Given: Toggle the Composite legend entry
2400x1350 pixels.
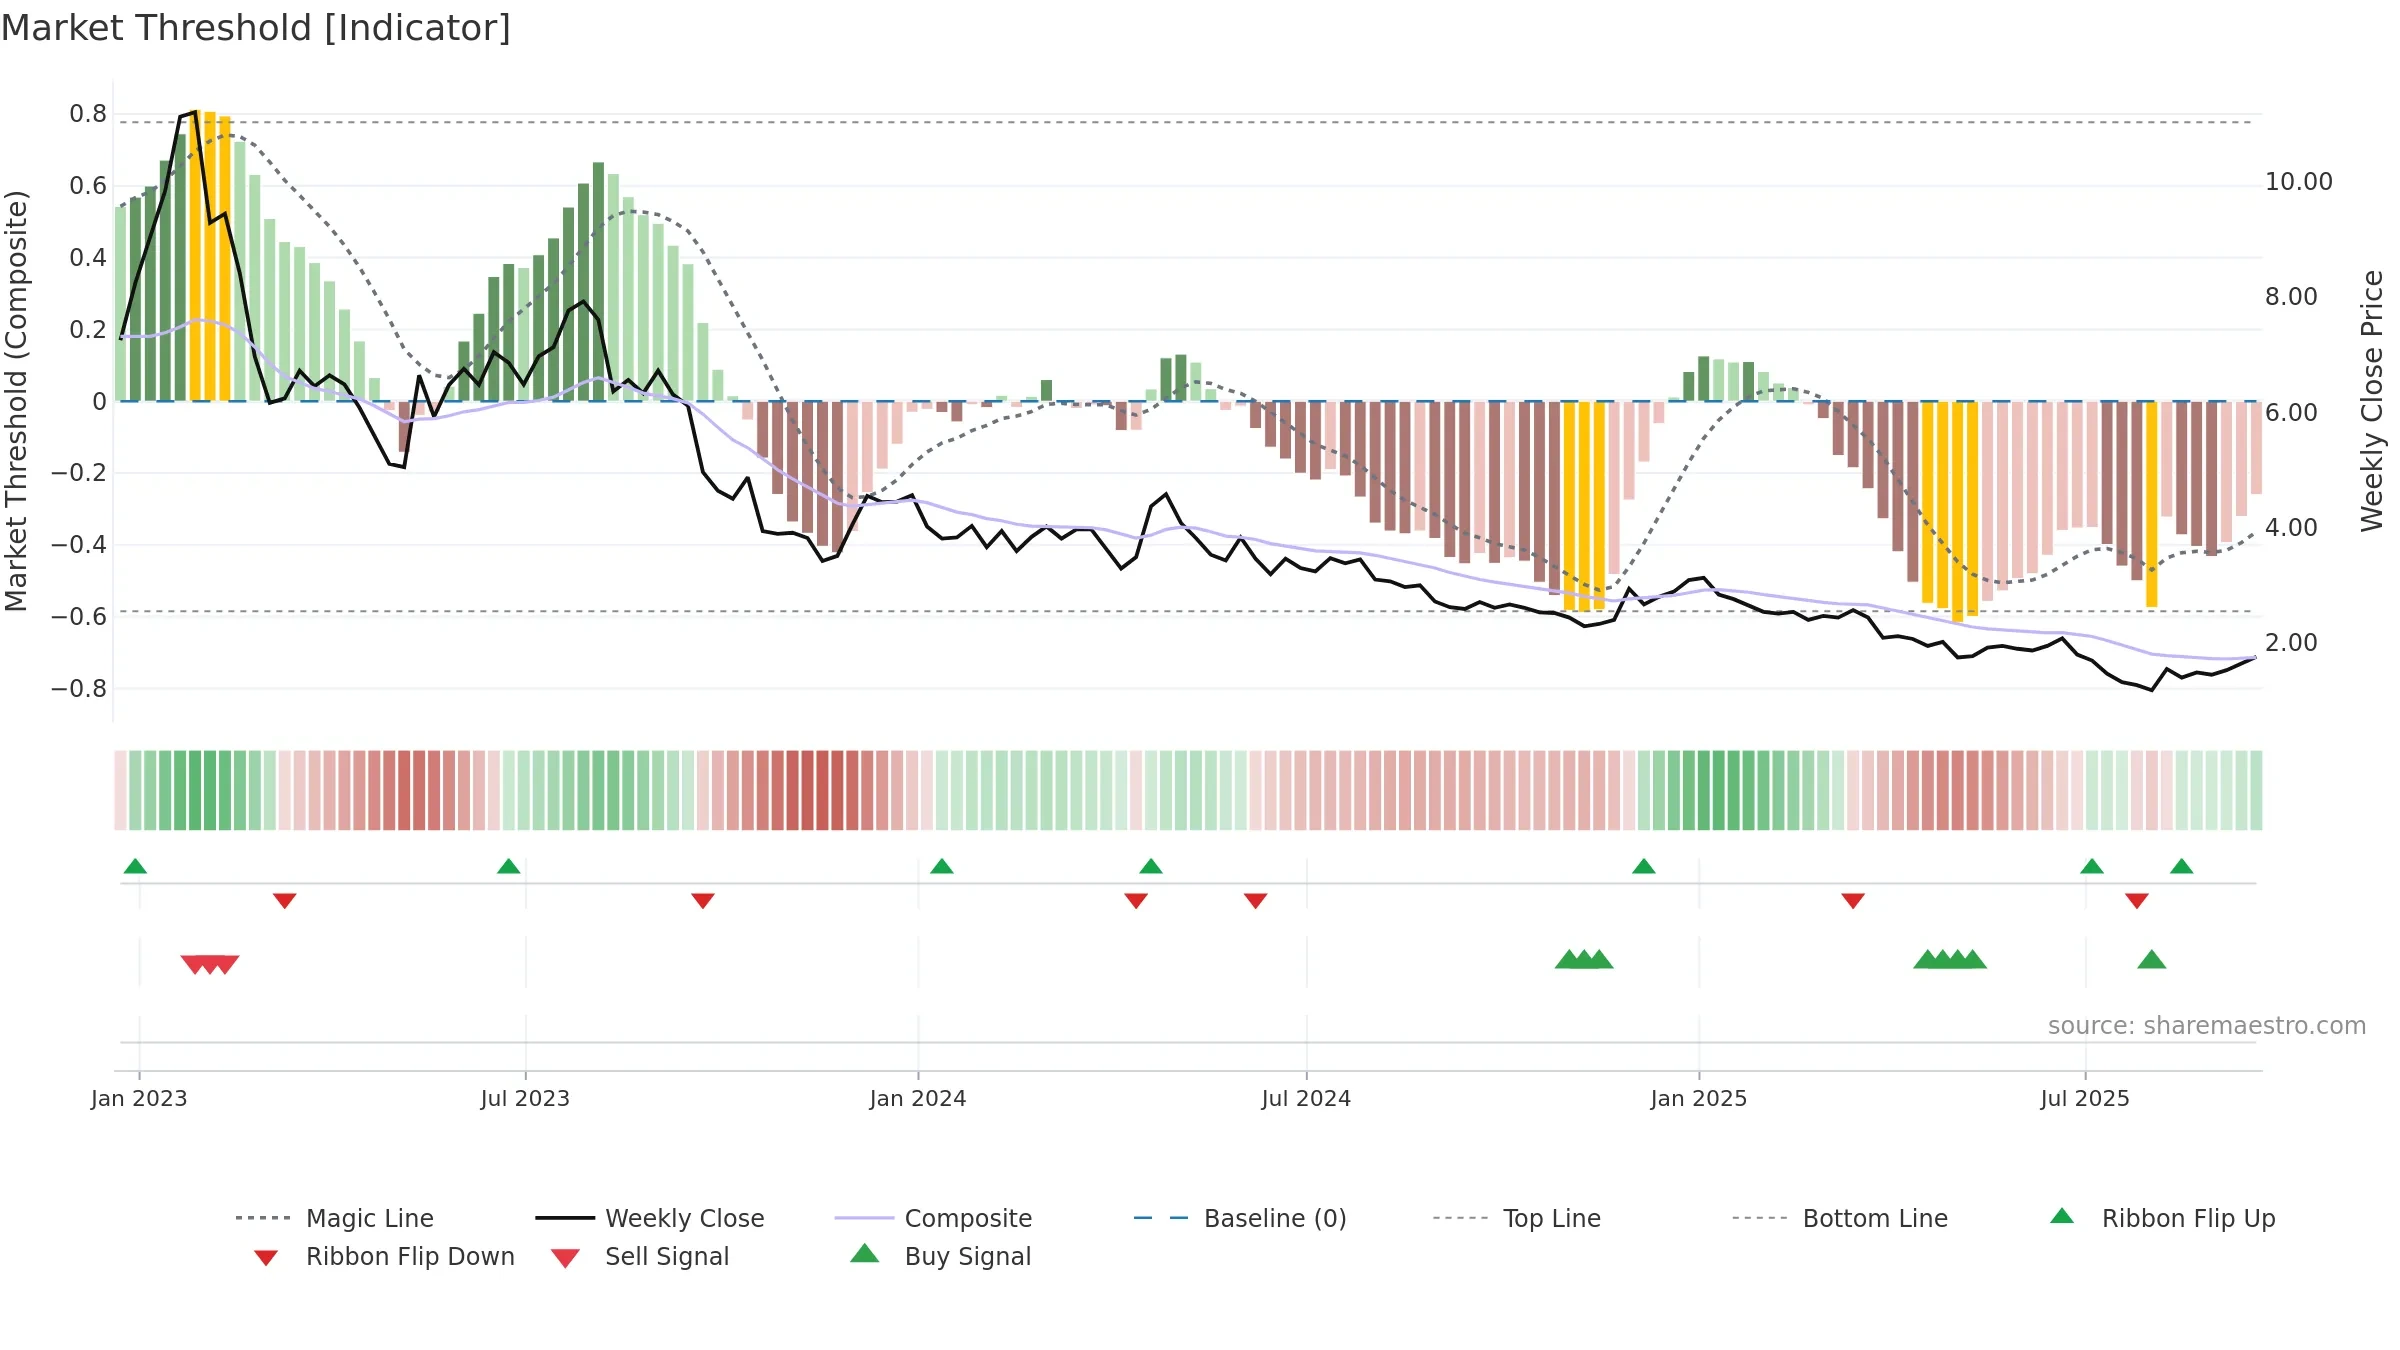Looking at the screenshot, I should click(933, 1218).
